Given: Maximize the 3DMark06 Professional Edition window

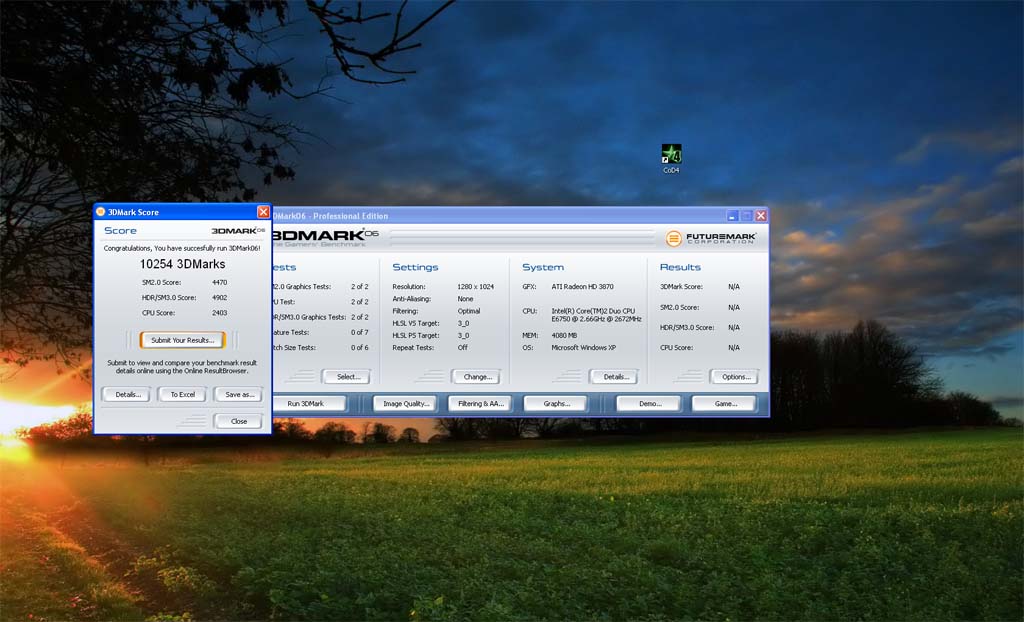Looking at the screenshot, I should (x=747, y=215).
